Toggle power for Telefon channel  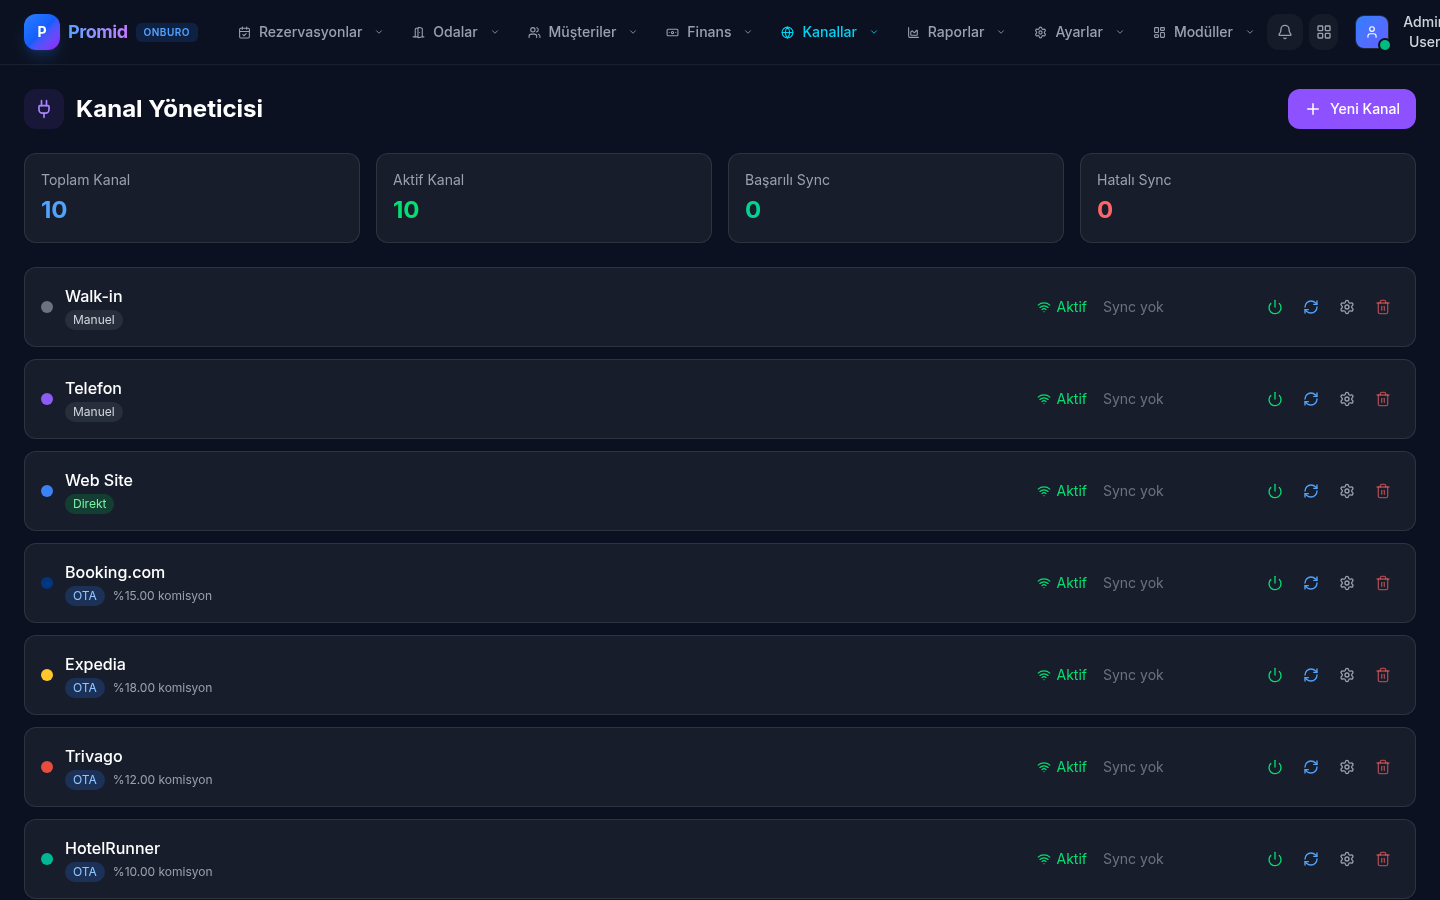[x=1275, y=399]
